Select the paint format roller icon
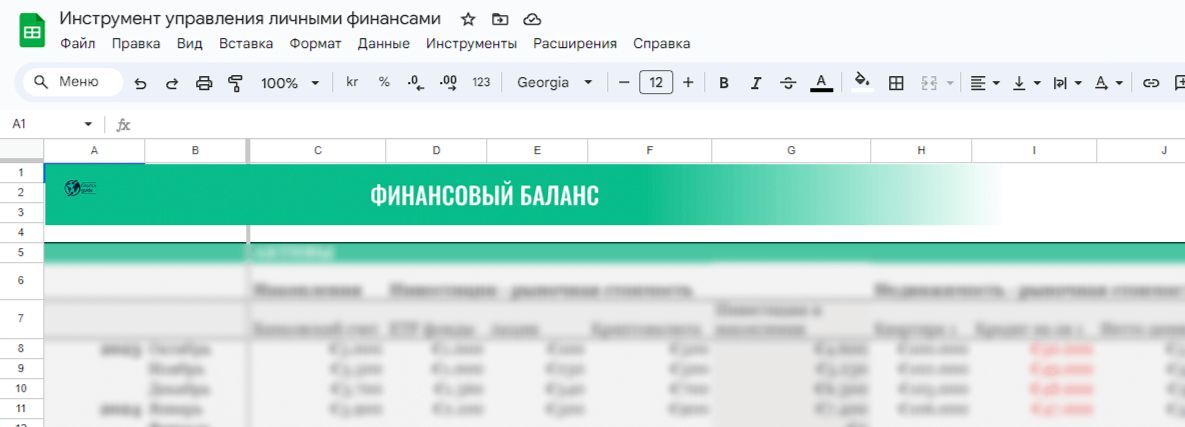Screen dimensions: 1185x427 (236, 83)
